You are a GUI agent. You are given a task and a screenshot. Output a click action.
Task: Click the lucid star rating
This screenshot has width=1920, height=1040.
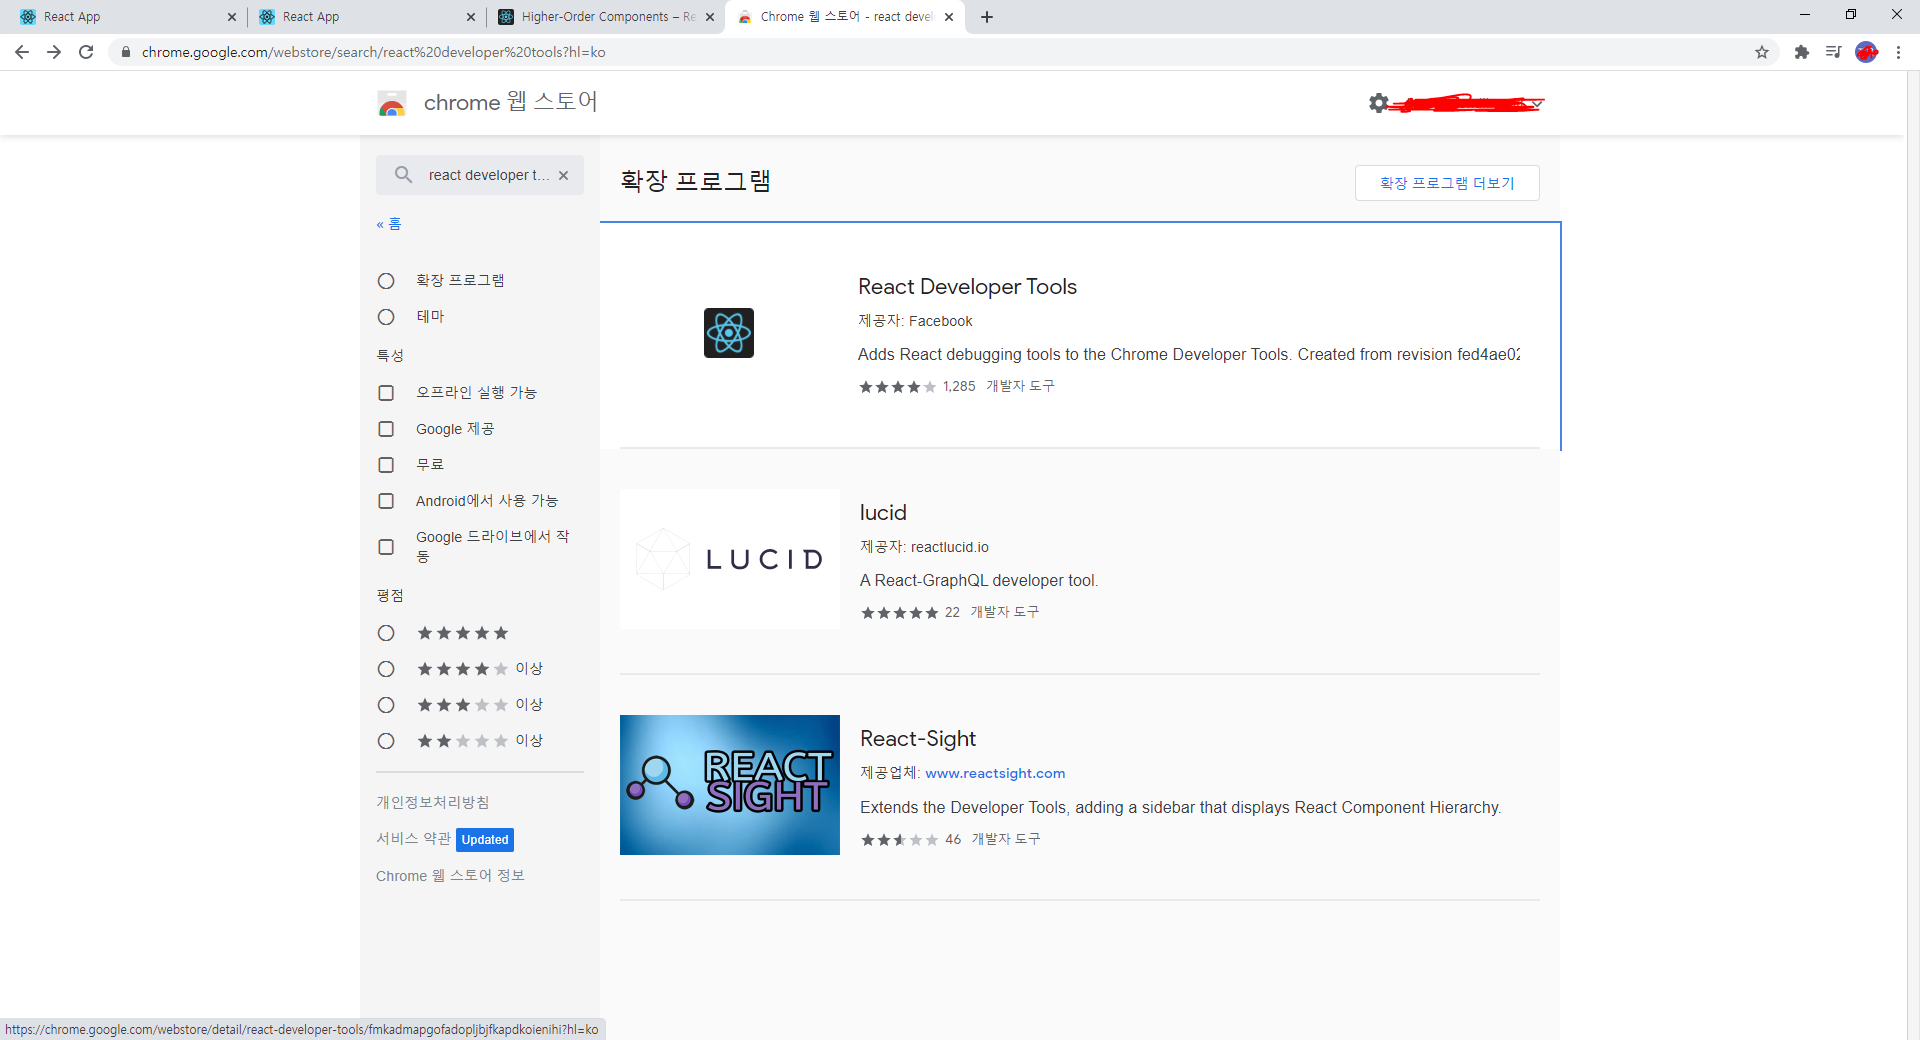click(900, 613)
